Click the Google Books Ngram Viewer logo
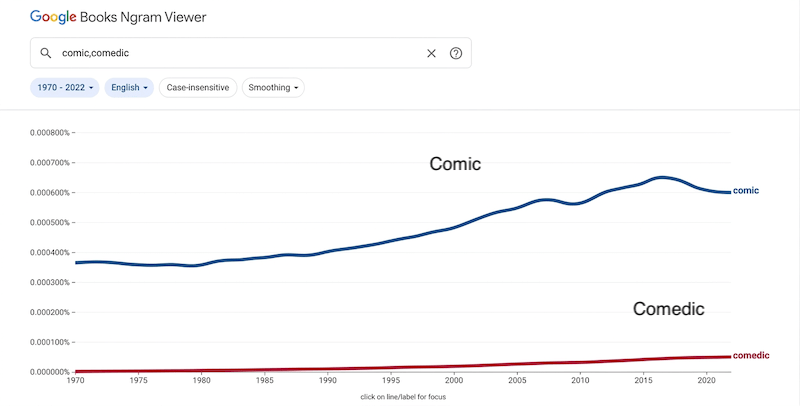This screenshot has width=800, height=406. [x=124, y=17]
